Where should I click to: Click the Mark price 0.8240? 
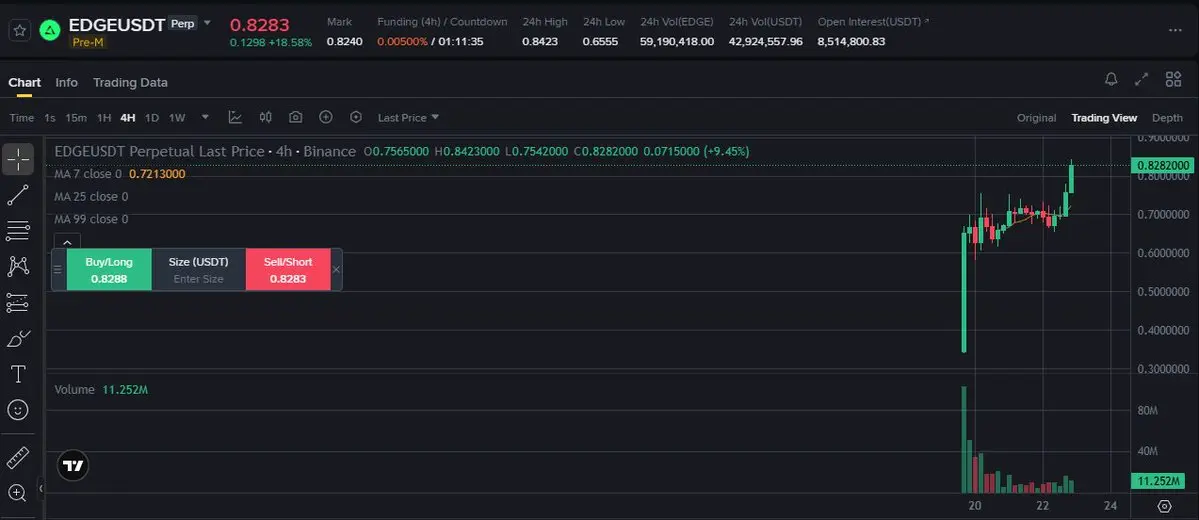[x=345, y=41]
